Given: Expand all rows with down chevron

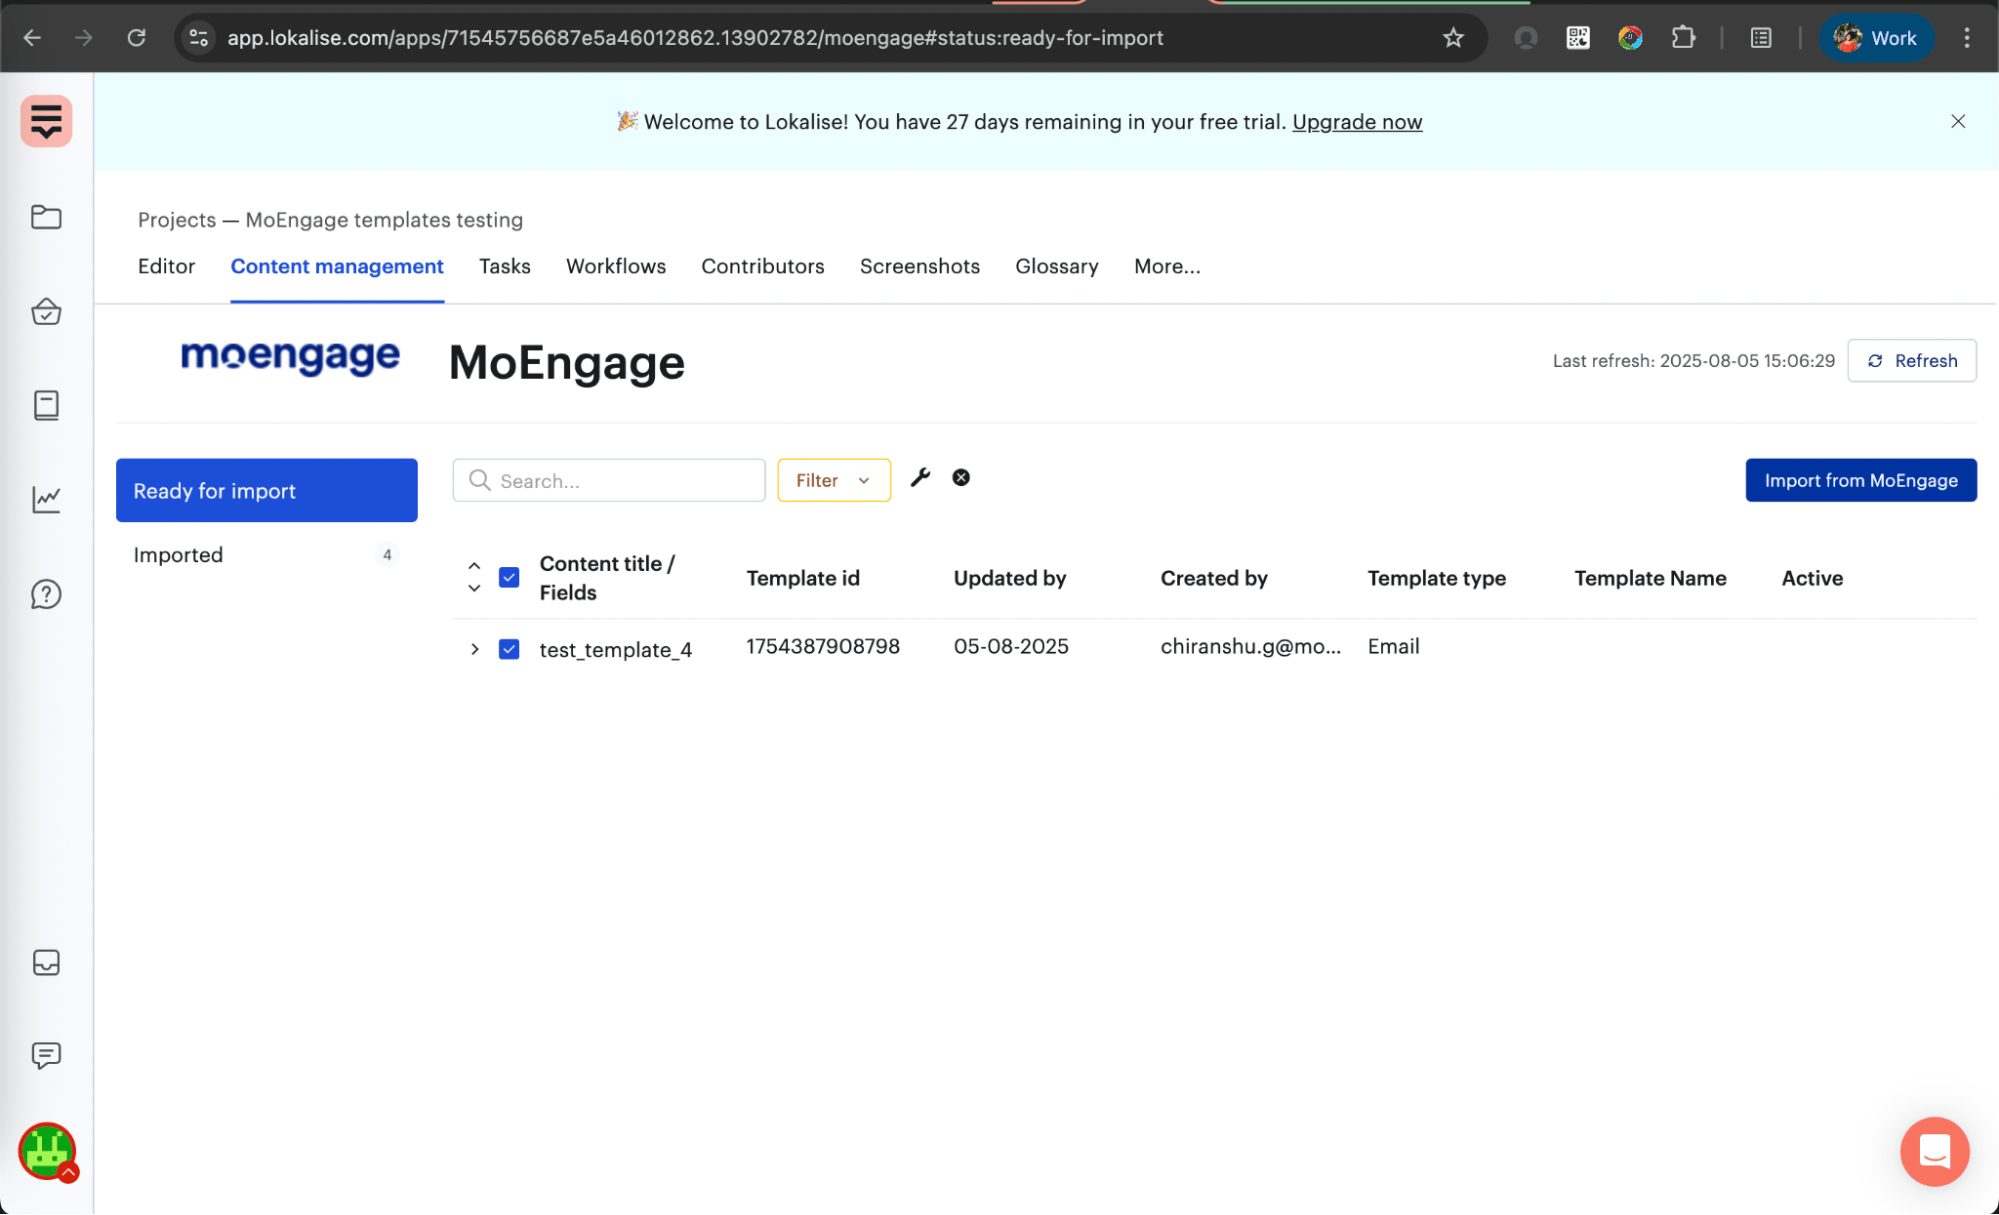Looking at the screenshot, I should 474,589.
